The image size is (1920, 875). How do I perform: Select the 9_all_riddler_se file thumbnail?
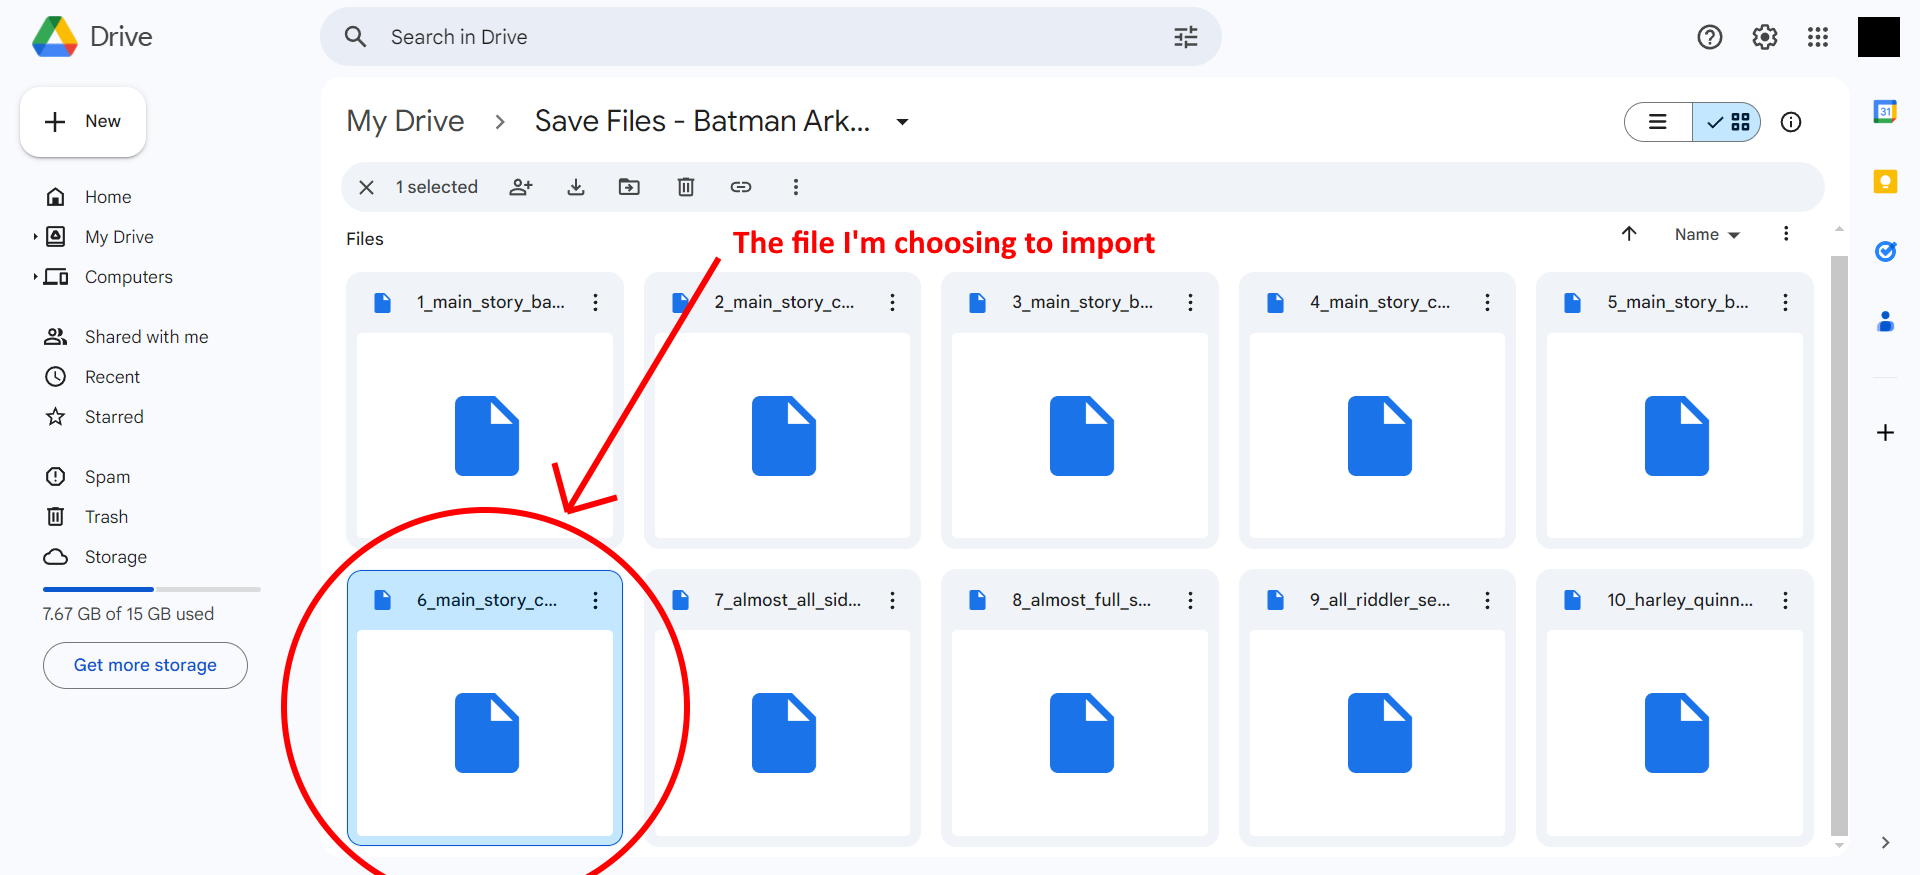tap(1377, 733)
